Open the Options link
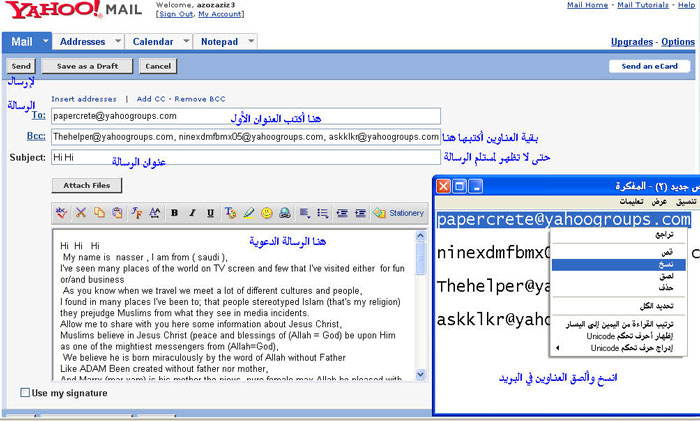700x421 pixels. point(678,42)
